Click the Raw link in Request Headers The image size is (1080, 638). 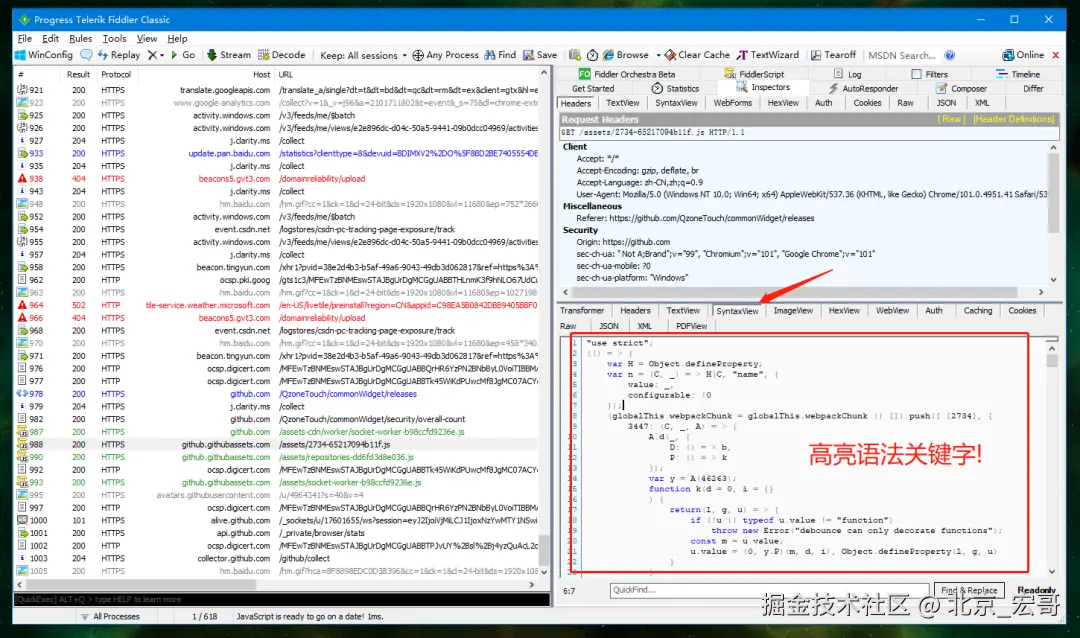pos(951,119)
